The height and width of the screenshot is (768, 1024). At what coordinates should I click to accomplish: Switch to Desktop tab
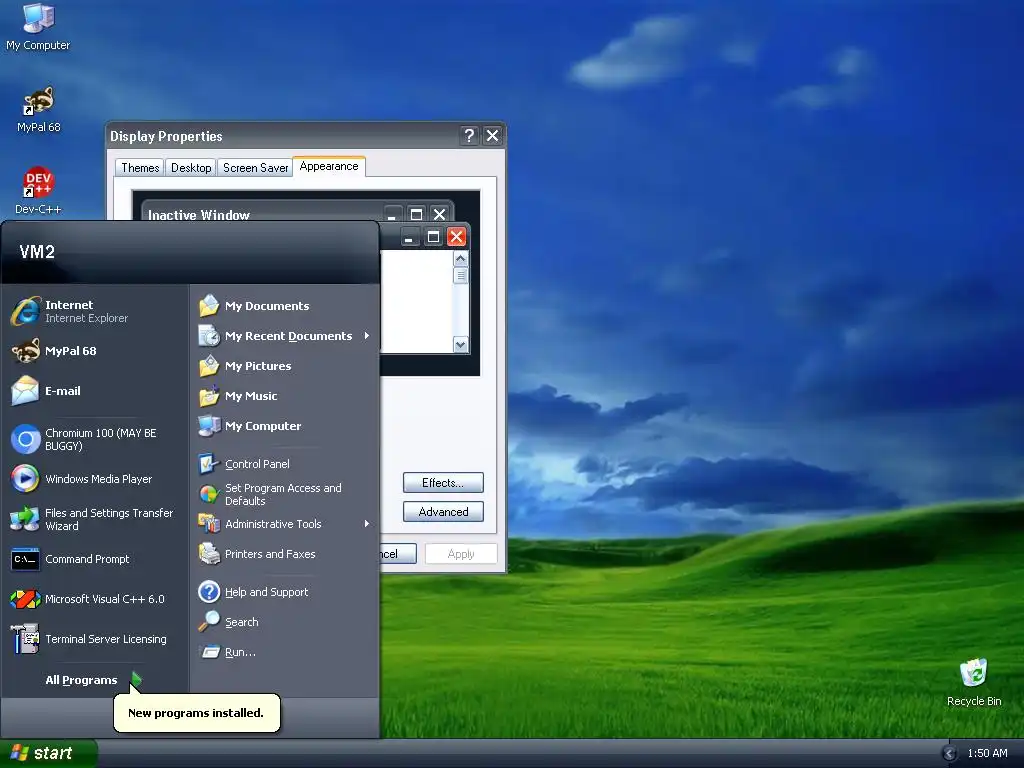coord(191,168)
